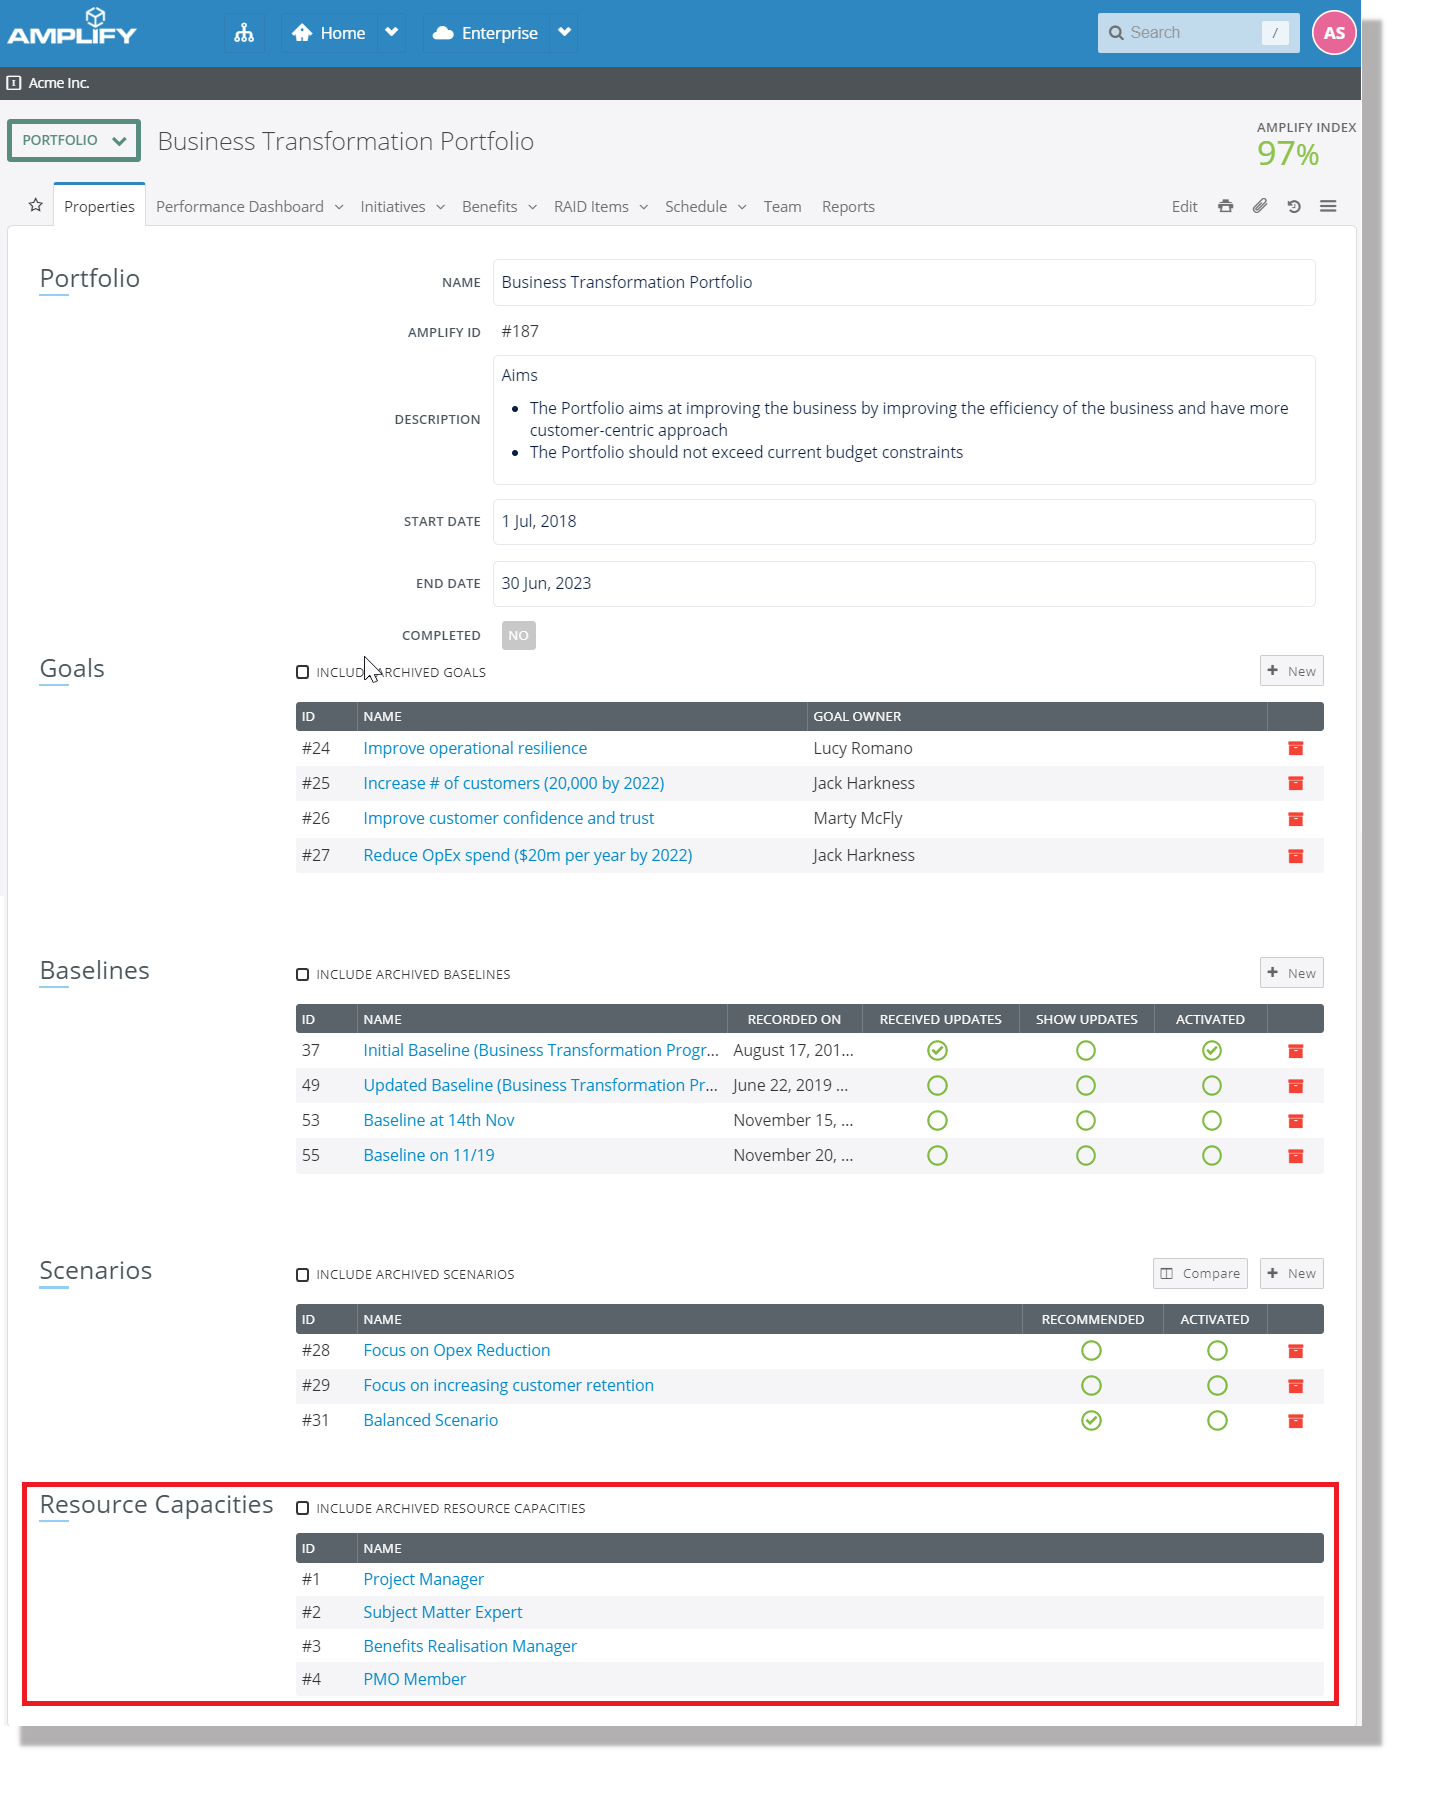Click the Compare scenarios button

(1200, 1273)
